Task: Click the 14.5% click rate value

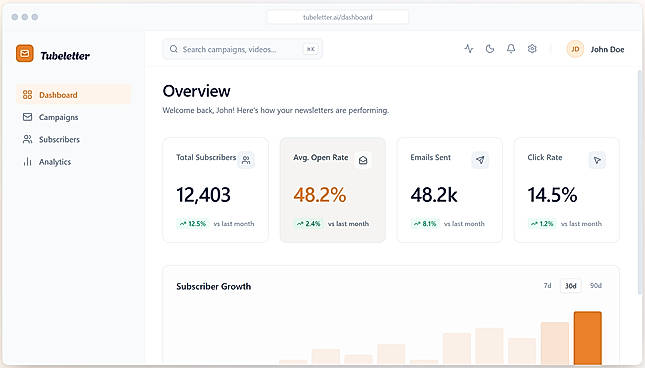Action: point(552,195)
